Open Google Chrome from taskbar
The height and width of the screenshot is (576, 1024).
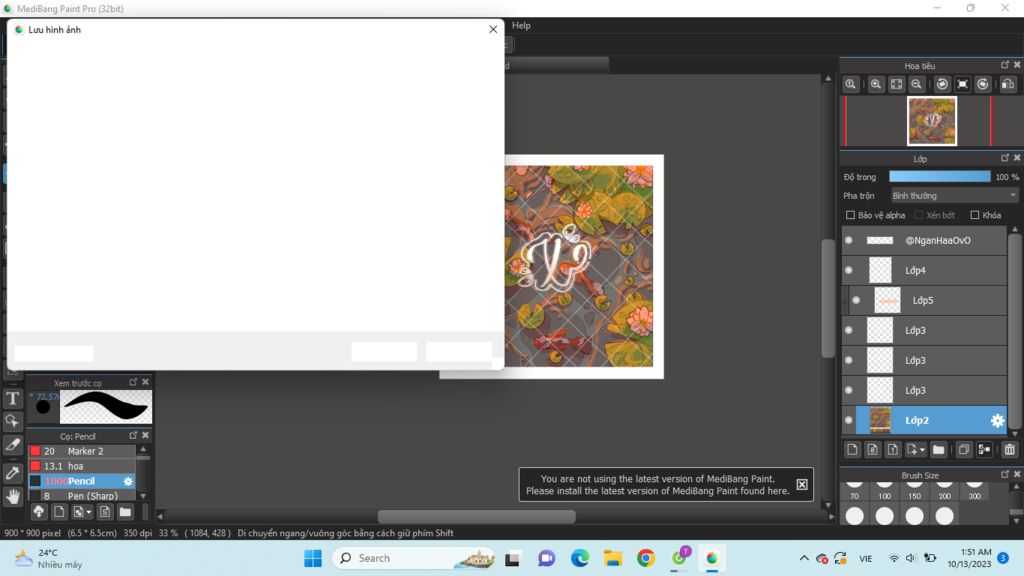click(x=646, y=558)
